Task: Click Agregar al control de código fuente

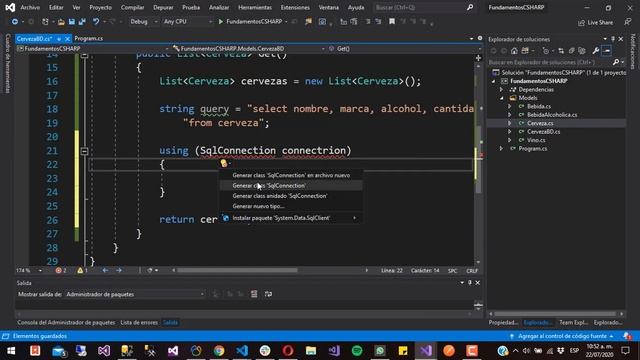Action: [562, 336]
